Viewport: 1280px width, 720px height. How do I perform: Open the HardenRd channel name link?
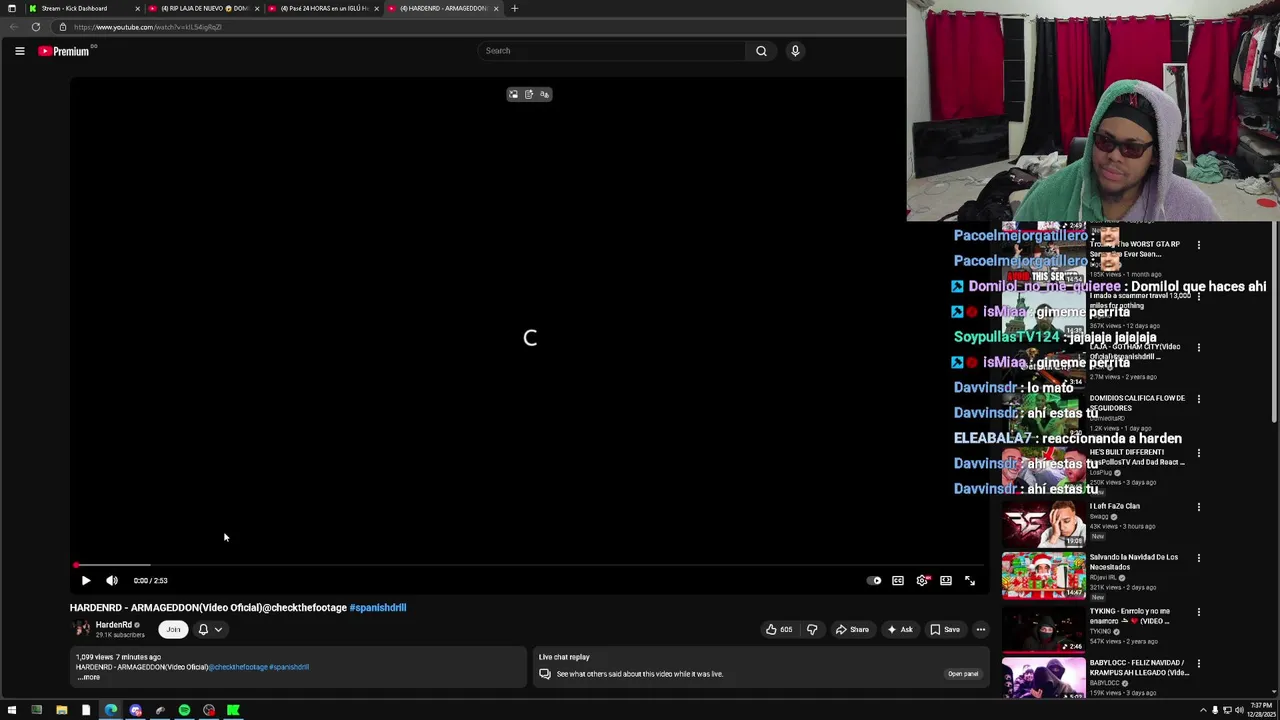point(113,625)
